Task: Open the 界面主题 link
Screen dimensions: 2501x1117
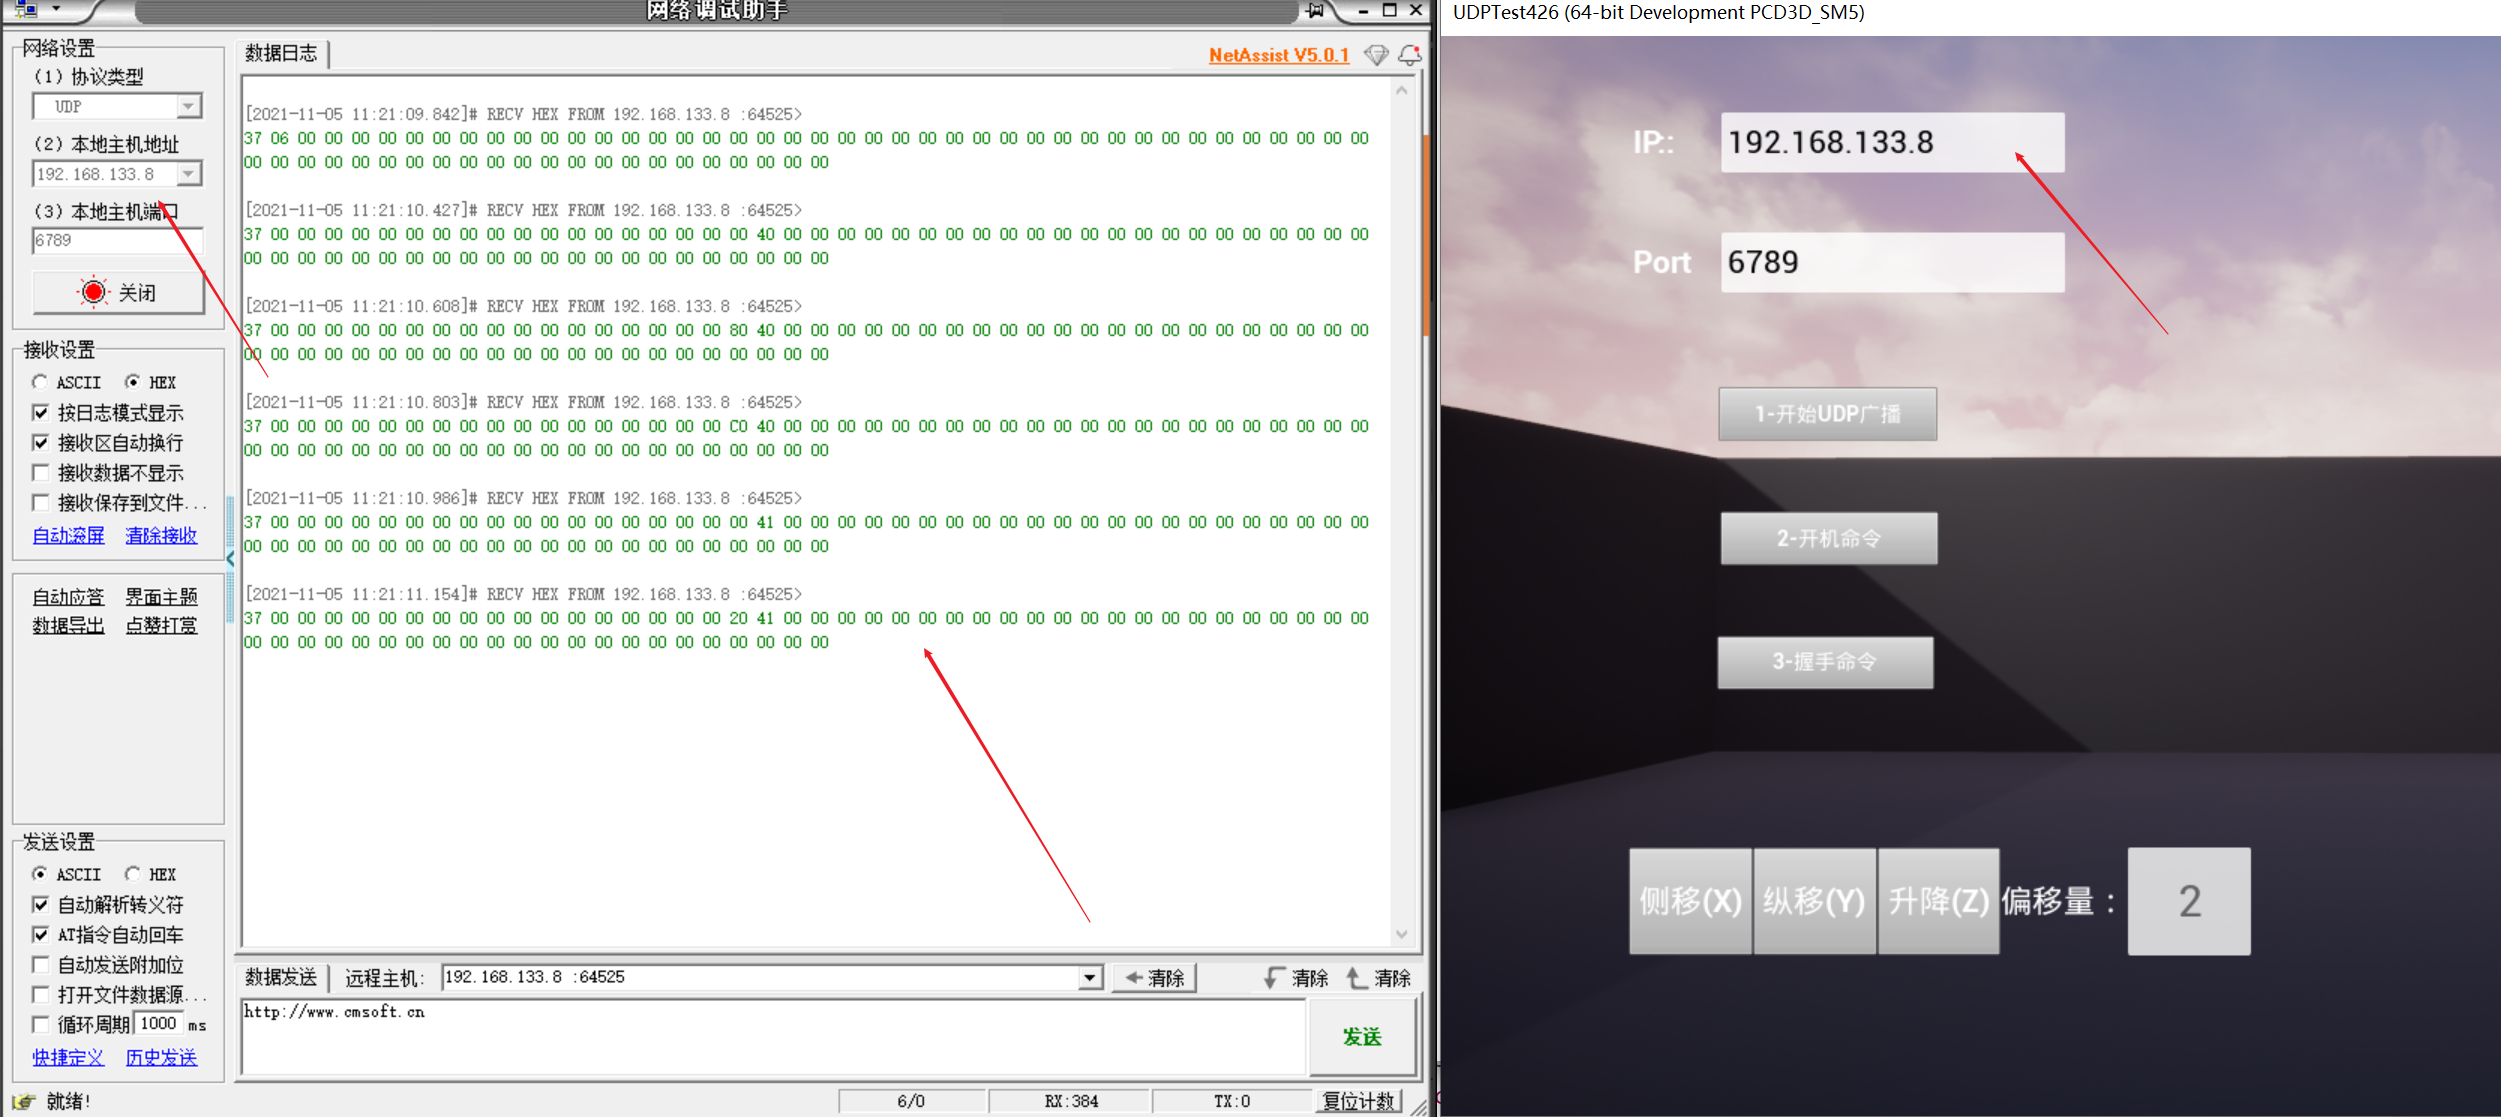Action: tap(161, 597)
